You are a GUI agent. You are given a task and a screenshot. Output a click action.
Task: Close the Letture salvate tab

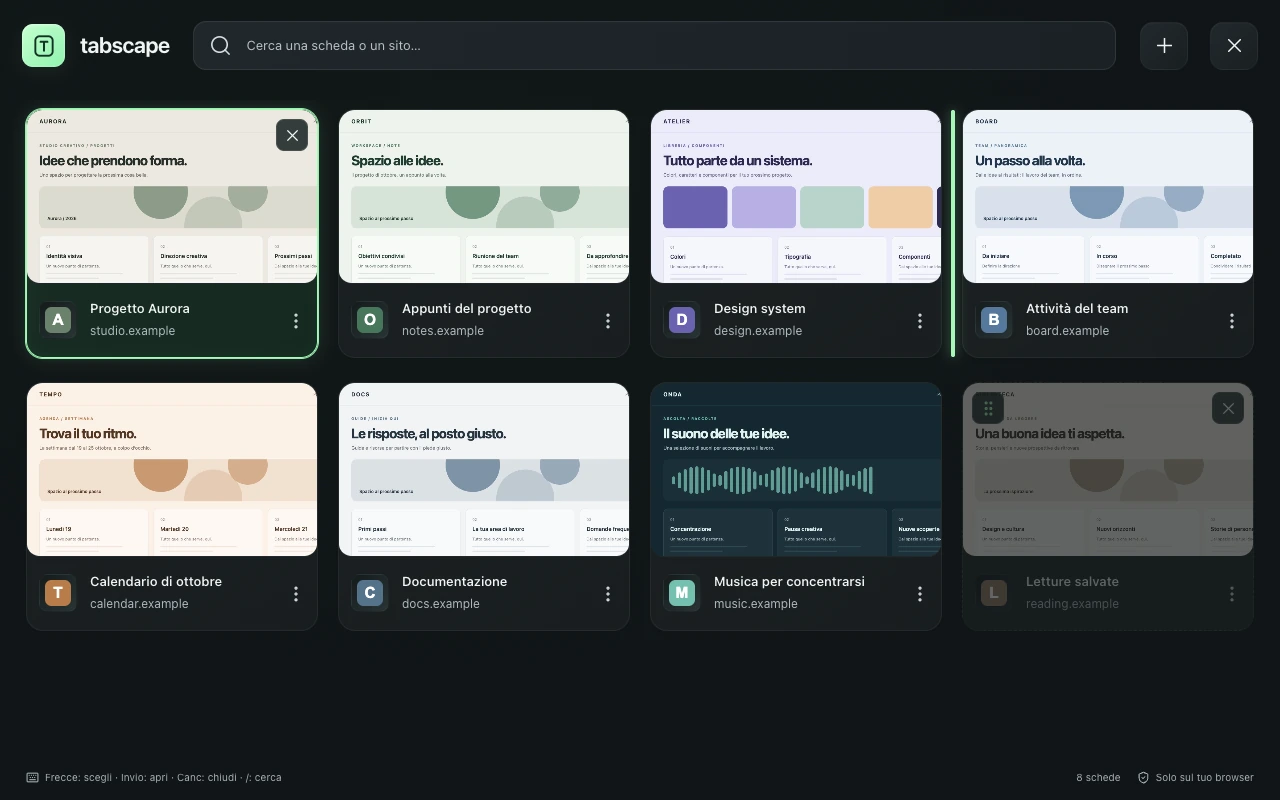coord(1228,408)
